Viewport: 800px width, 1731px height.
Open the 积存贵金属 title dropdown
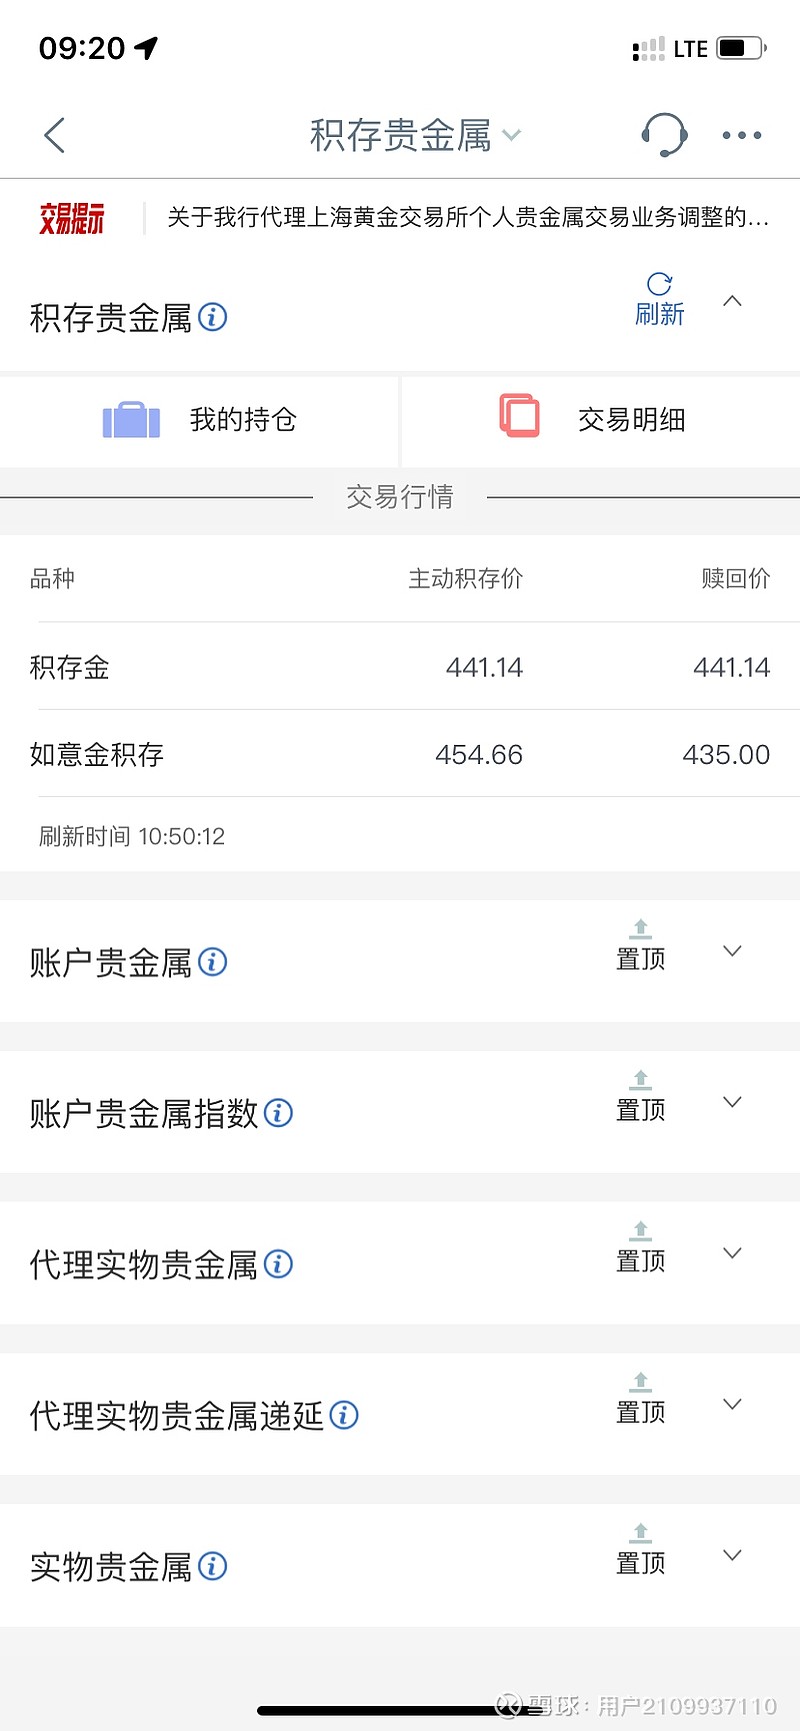[511, 134]
